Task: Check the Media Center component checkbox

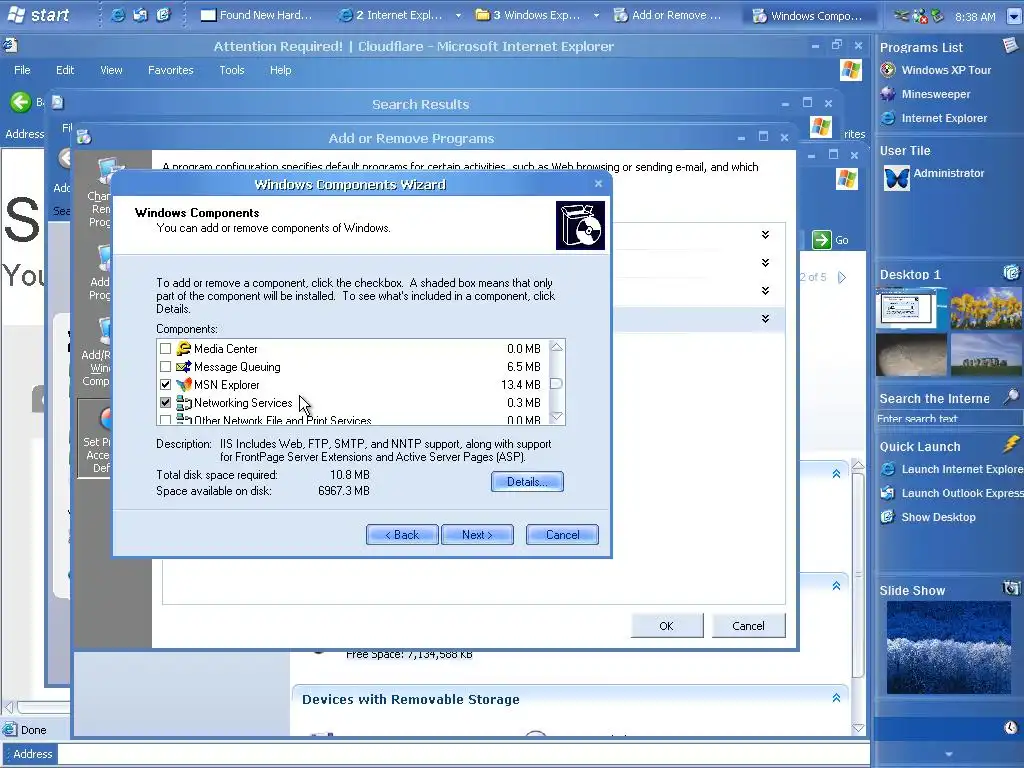Action: pos(165,349)
